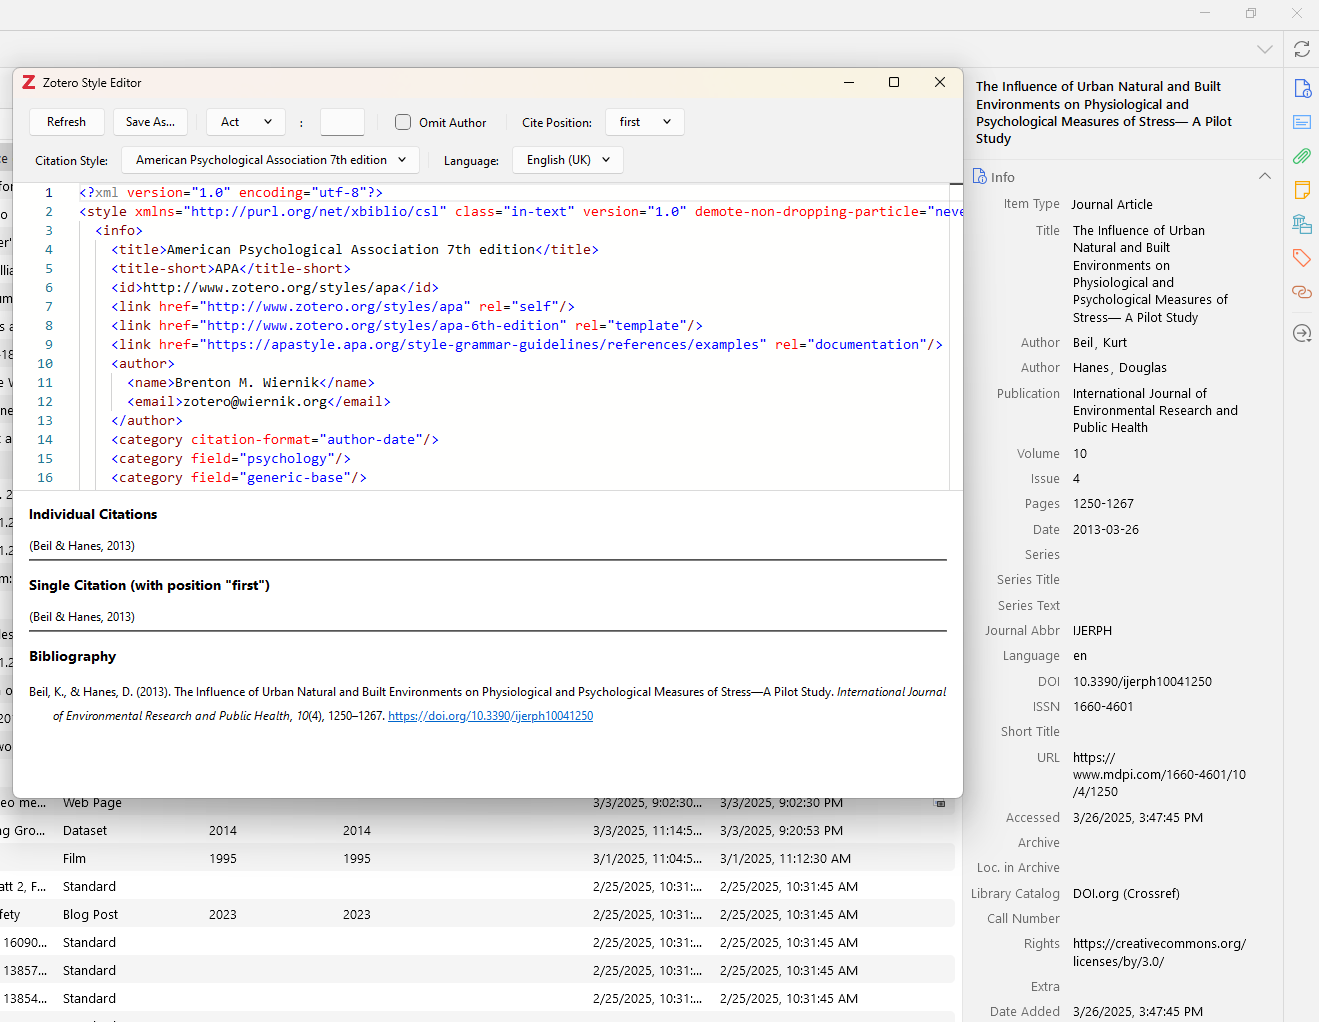The width and height of the screenshot is (1319, 1022).
Task: Click the Bibliography heading in preview
Action: point(72,657)
